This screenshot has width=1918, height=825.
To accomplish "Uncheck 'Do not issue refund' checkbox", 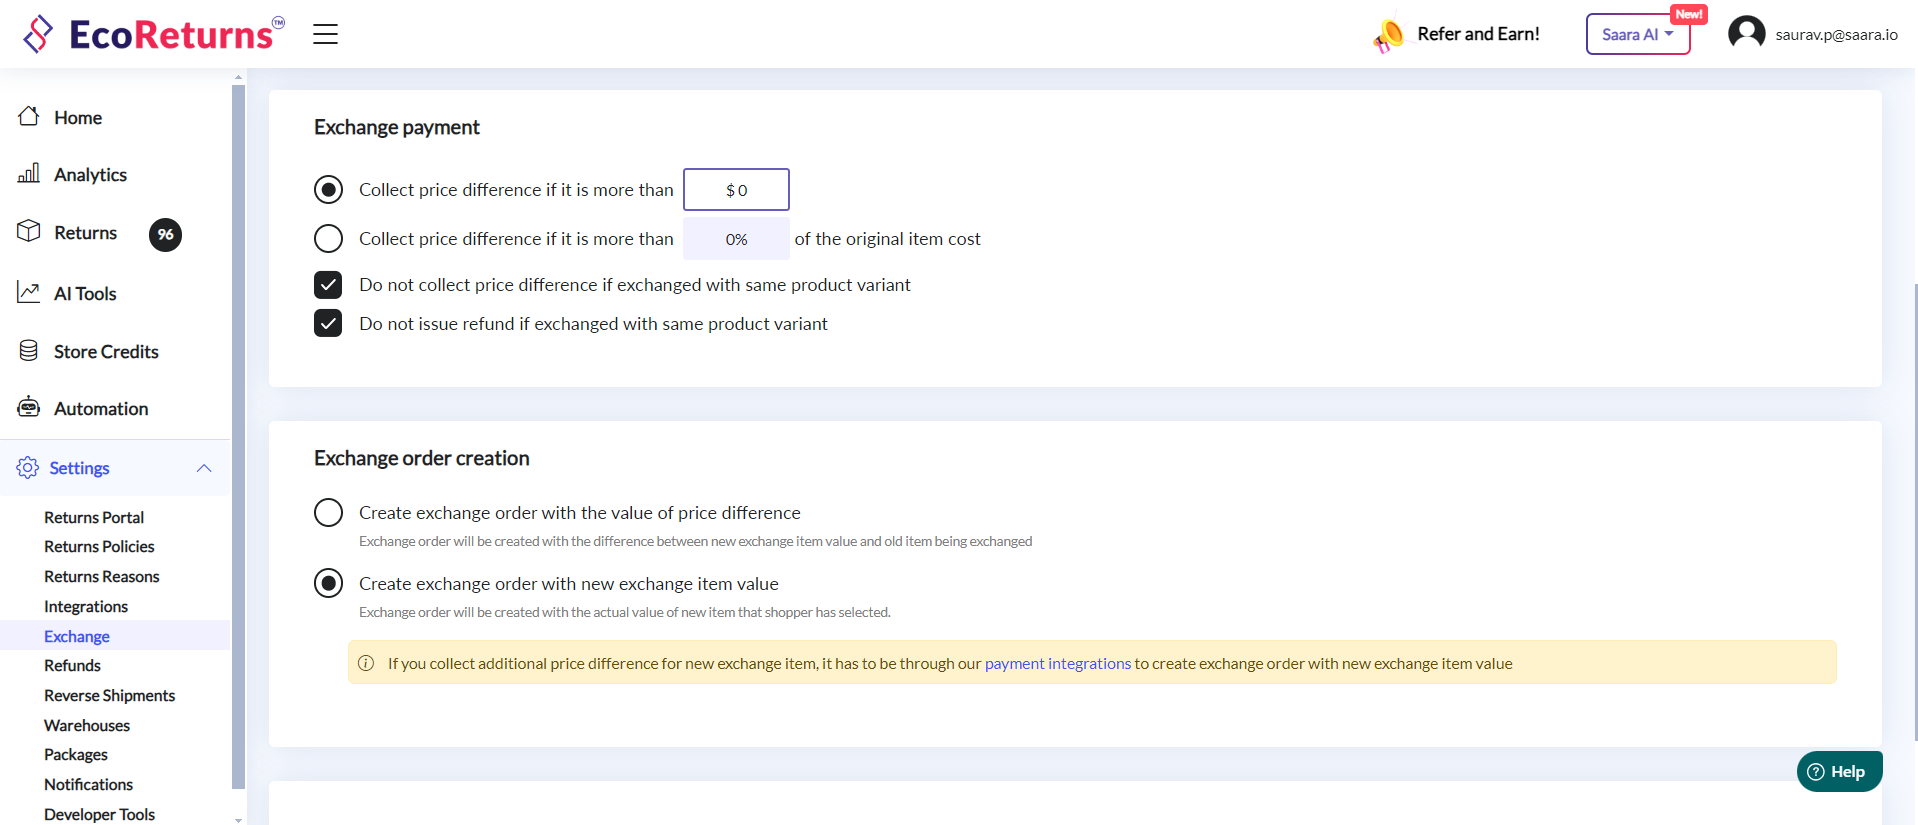I will 328,324.
